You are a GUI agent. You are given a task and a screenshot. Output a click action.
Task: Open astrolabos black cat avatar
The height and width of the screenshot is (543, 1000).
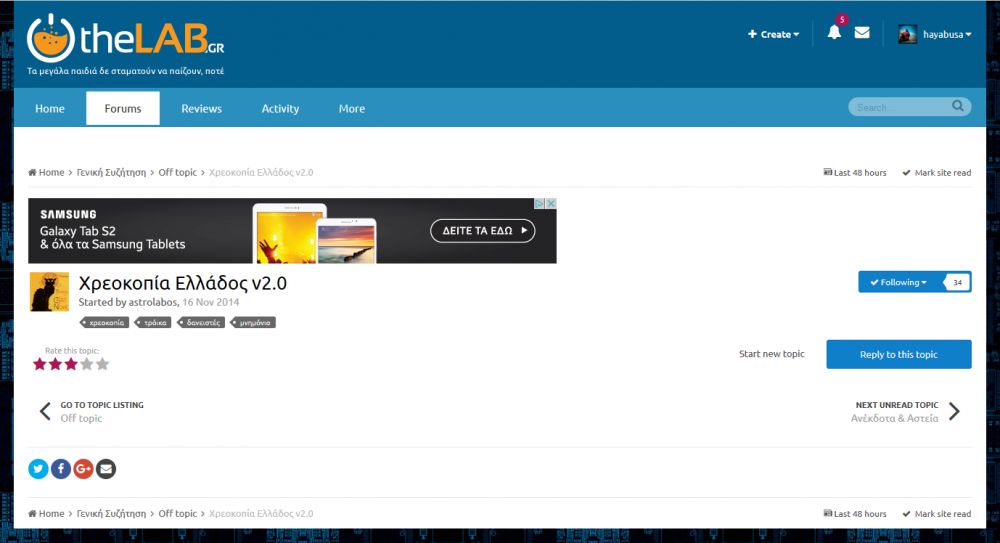(49, 292)
